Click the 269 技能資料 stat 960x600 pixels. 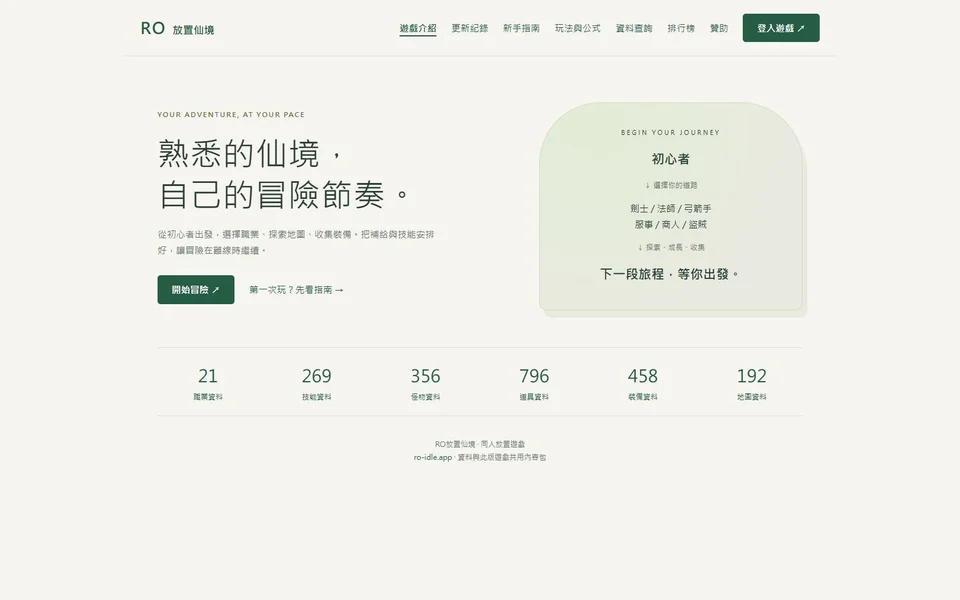click(x=317, y=383)
